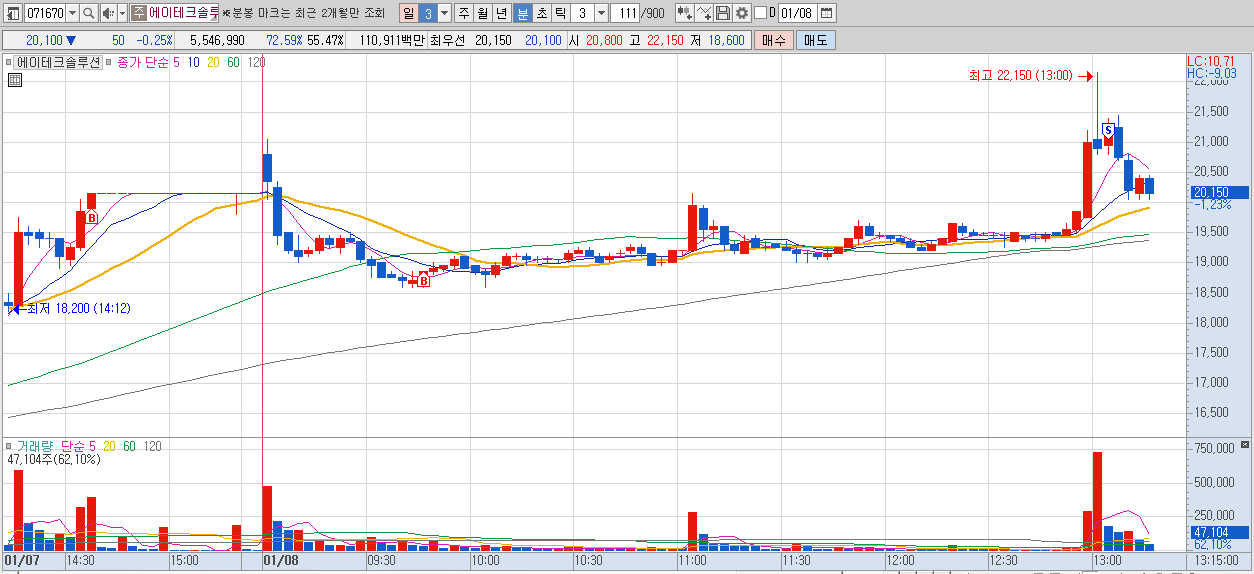Image resolution: width=1254 pixels, height=574 pixels.
Task: Click the 01/07 date marker on time axis
Action: click(x=22, y=561)
